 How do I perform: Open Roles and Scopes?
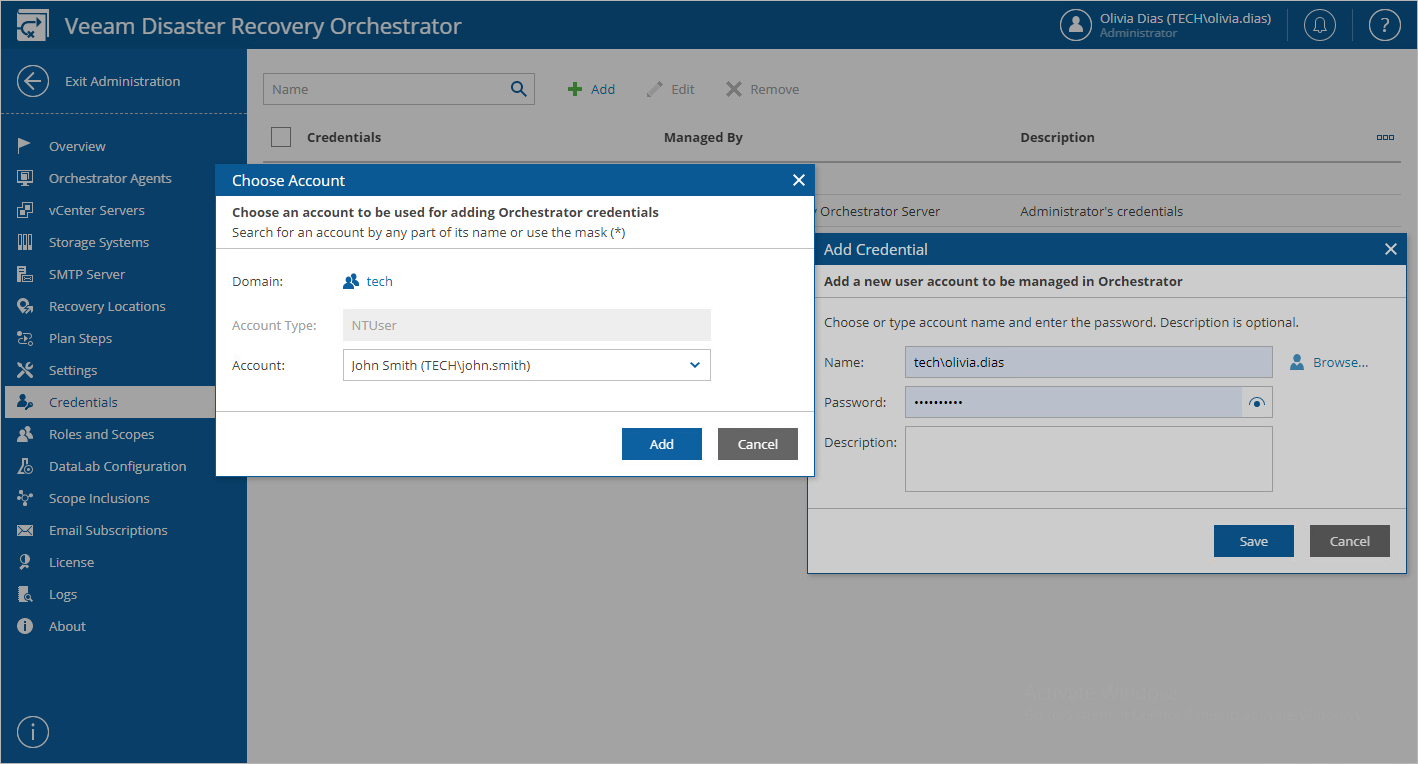(x=102, y=434)
